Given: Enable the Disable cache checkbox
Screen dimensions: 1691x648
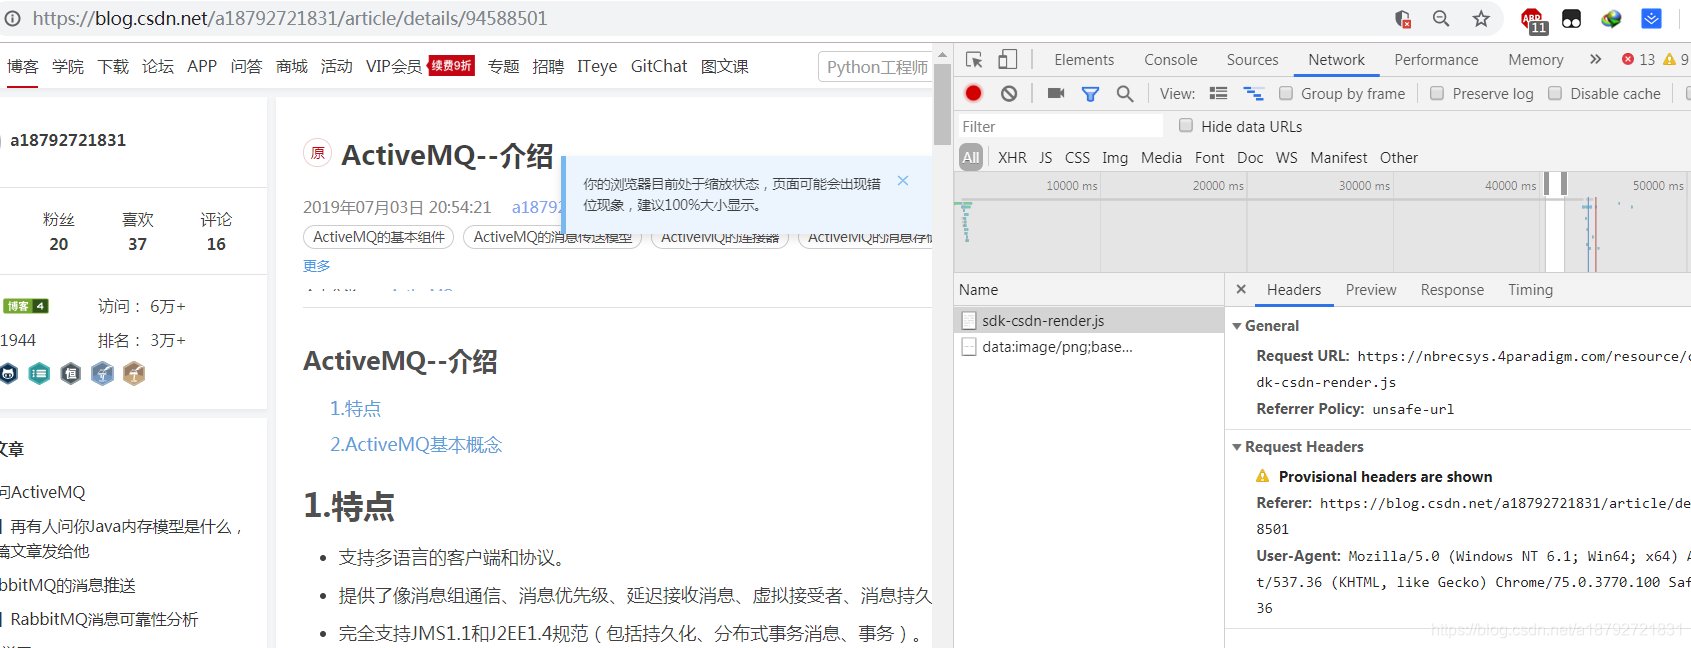Looking at the screenshot, I should 1555,93.
